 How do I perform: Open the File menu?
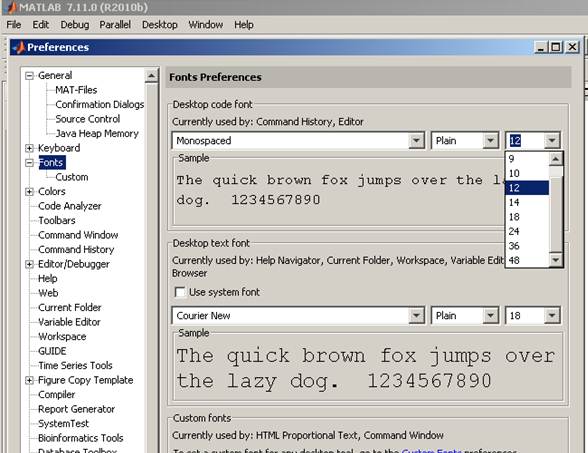coord(14,25)
